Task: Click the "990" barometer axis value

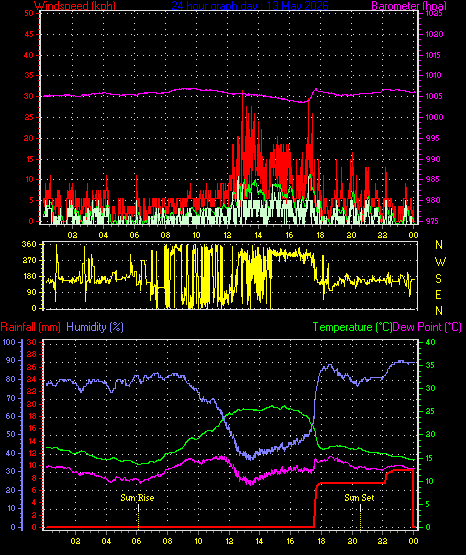Action: click(x=432, y=159)
